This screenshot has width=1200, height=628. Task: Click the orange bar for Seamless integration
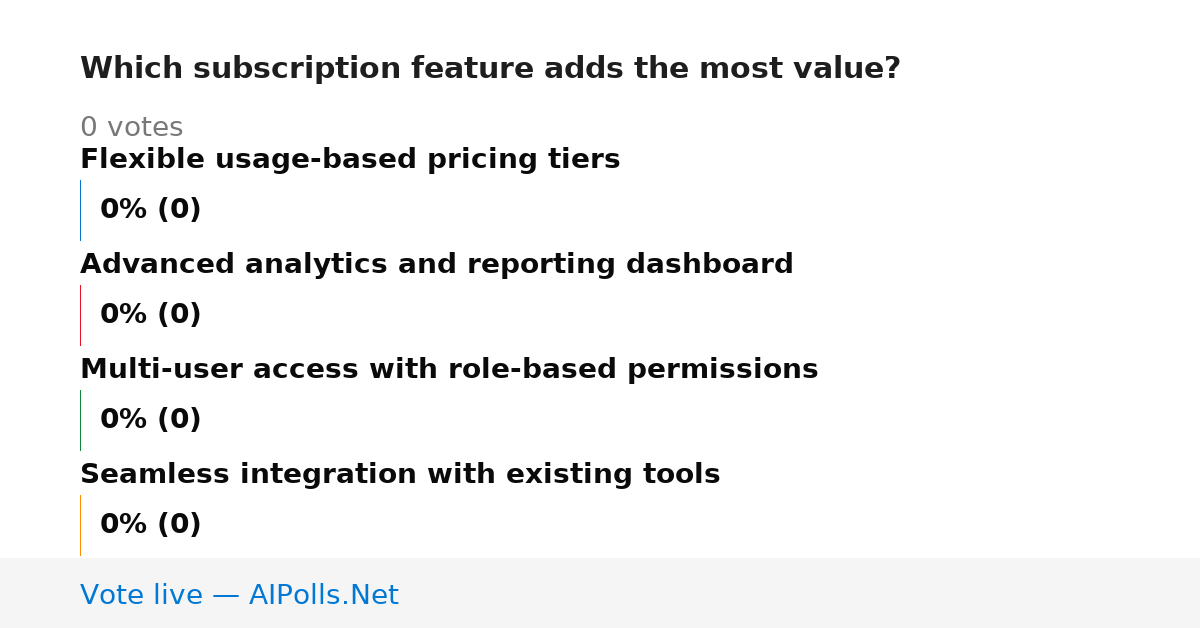pyautogui.click(x=80, y=525)
